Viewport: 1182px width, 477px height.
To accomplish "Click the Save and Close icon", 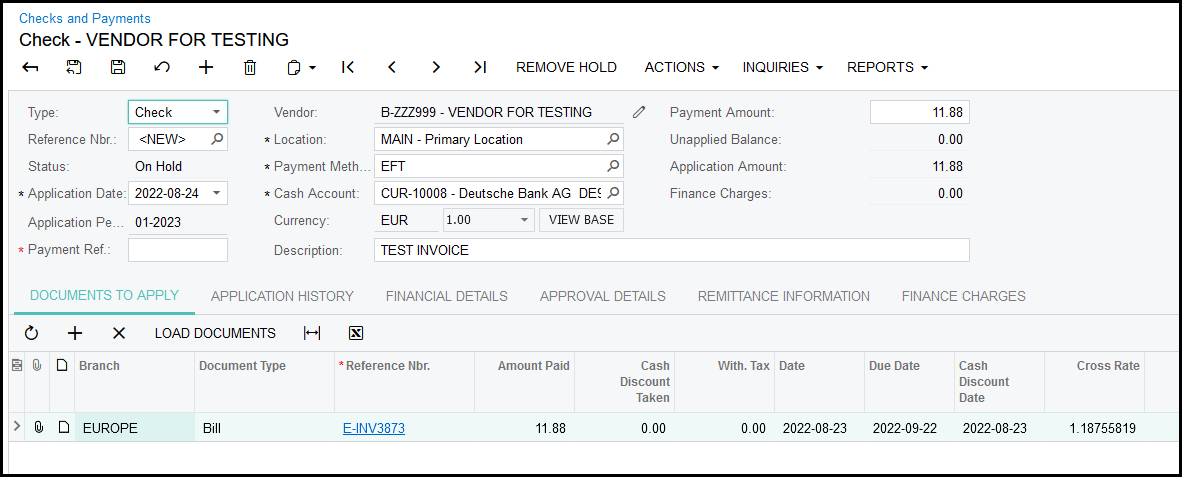I will [x=74, y=67].
